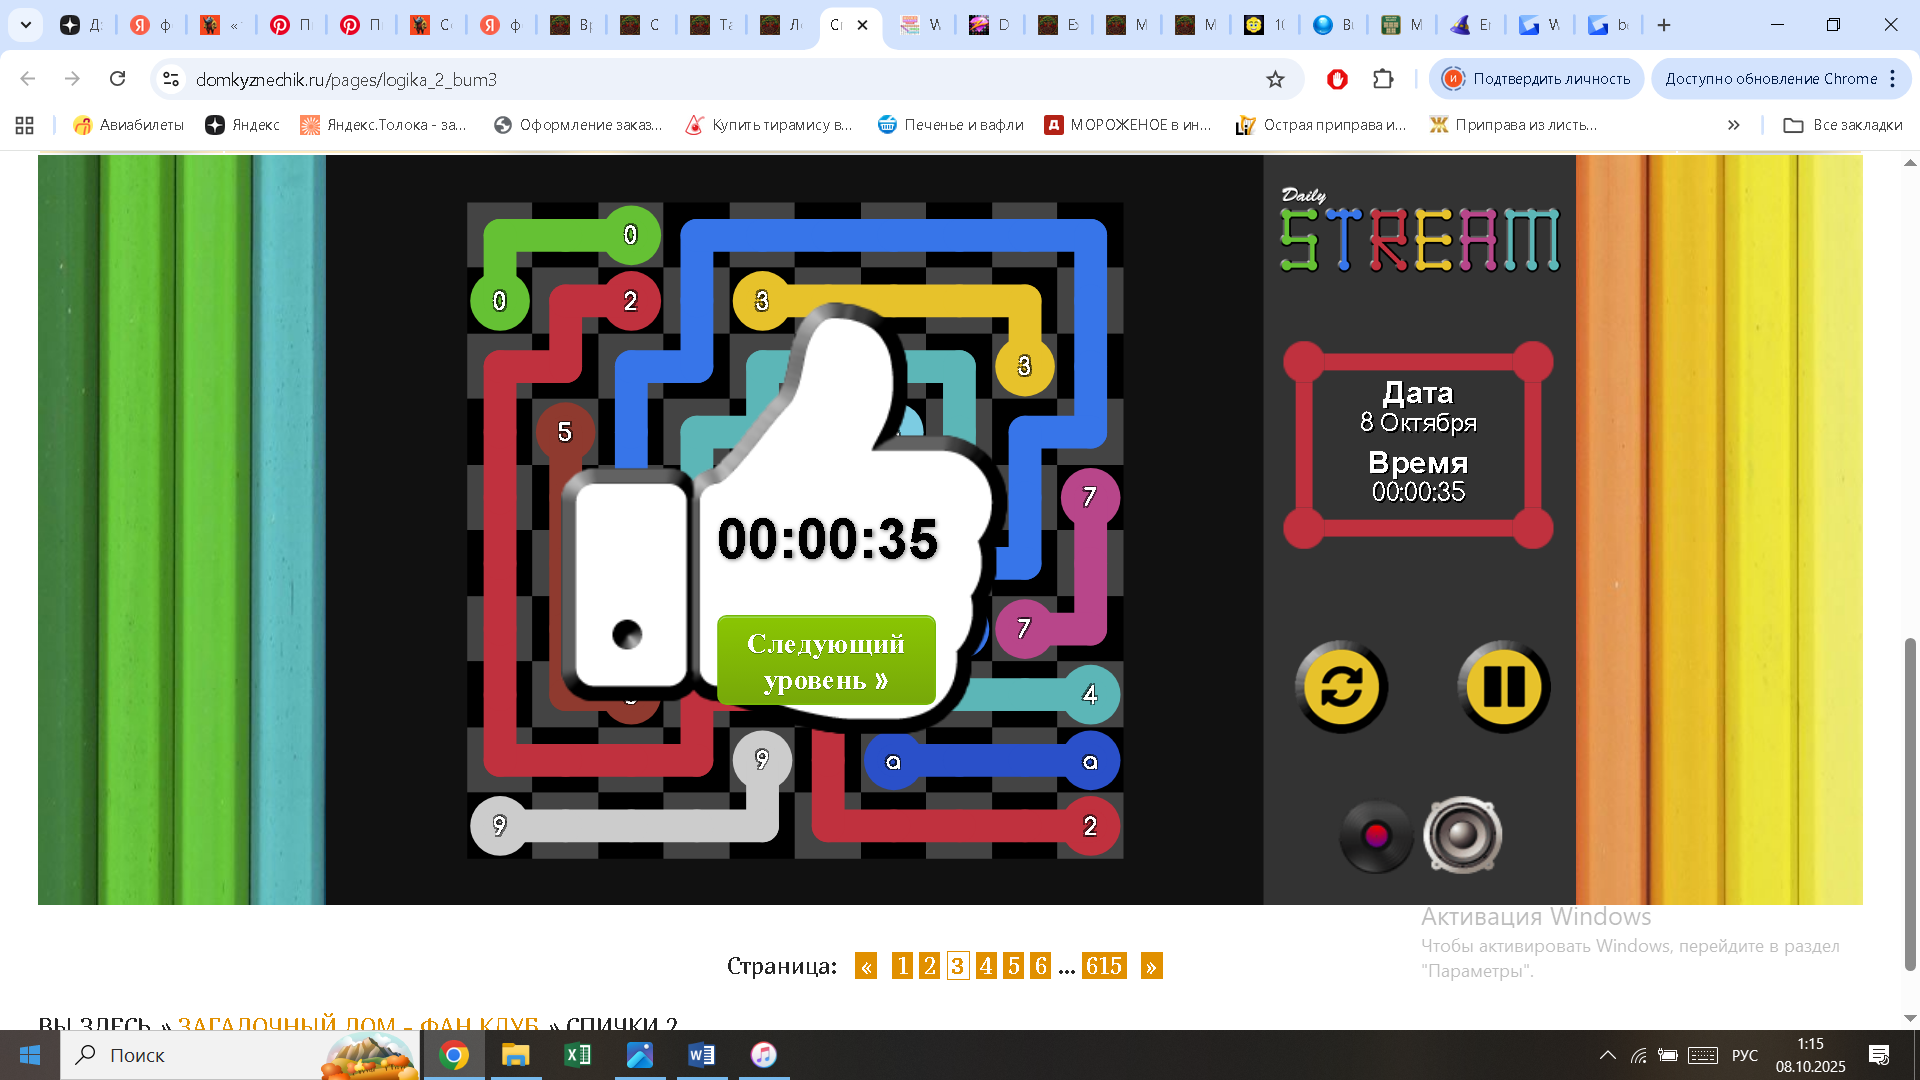Open the Авиабилеты bookmark
Screen dimensions: 1920x1080
pyautogui.click(x=129, y=125)
